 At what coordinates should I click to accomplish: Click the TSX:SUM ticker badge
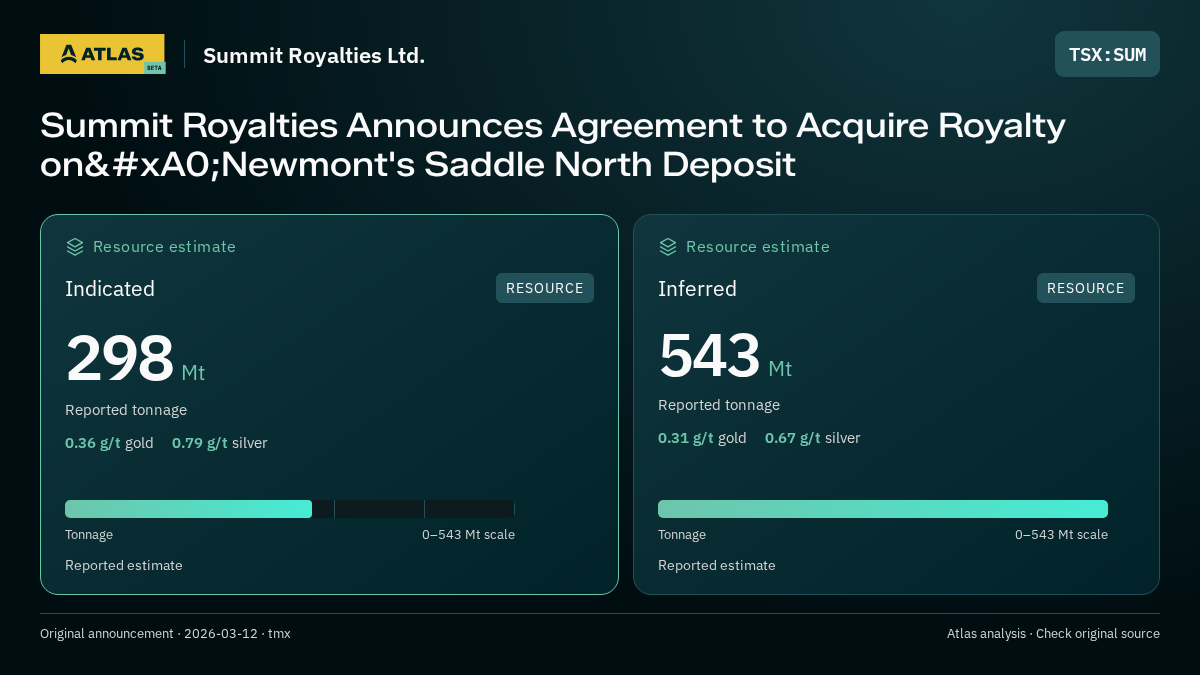1107,54
